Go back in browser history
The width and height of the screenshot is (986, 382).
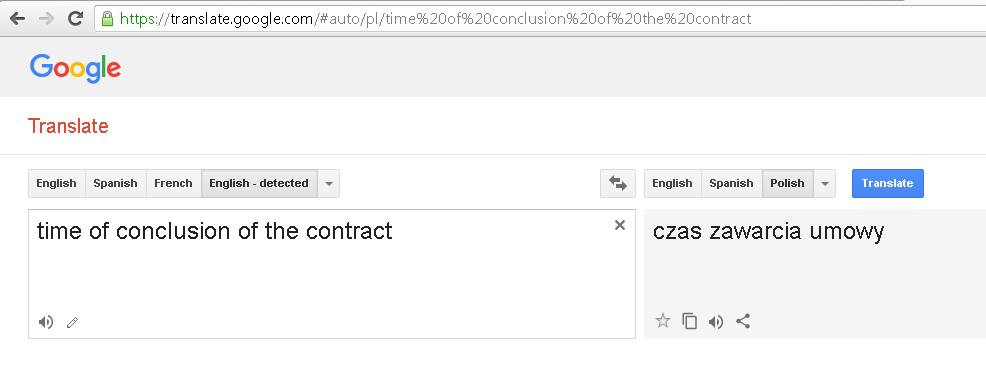pos(17,18)
